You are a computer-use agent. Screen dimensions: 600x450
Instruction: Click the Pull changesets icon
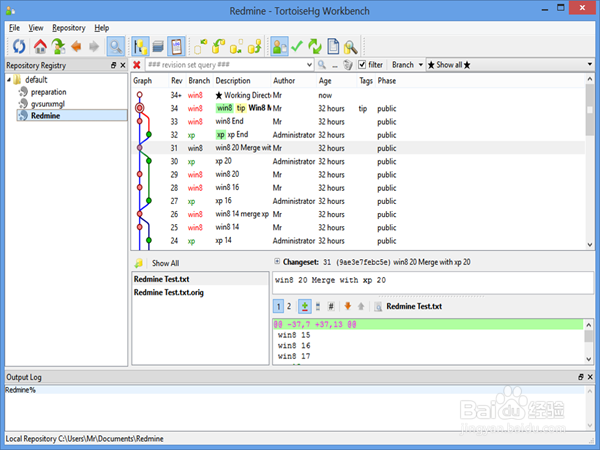coord(218,47)
